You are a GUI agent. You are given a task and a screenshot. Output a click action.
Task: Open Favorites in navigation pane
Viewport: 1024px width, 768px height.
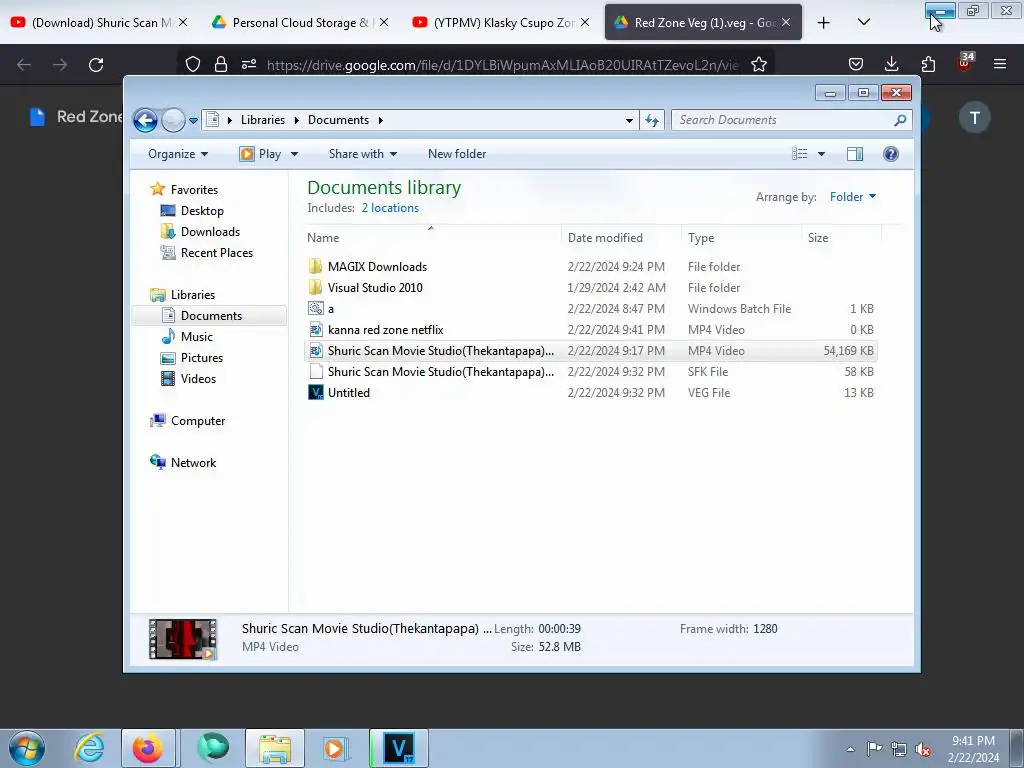pos(194,189)
